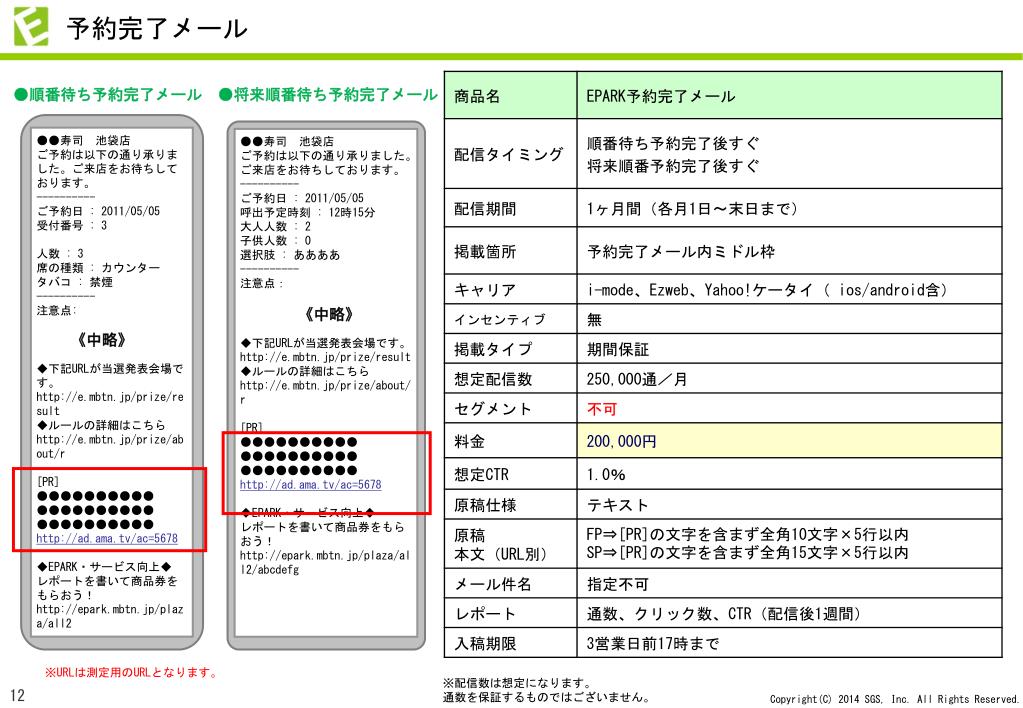Screen dimensions: 1023x708
Task: Click 予約完了メール内ミドル枠 value
Action: 680,251
